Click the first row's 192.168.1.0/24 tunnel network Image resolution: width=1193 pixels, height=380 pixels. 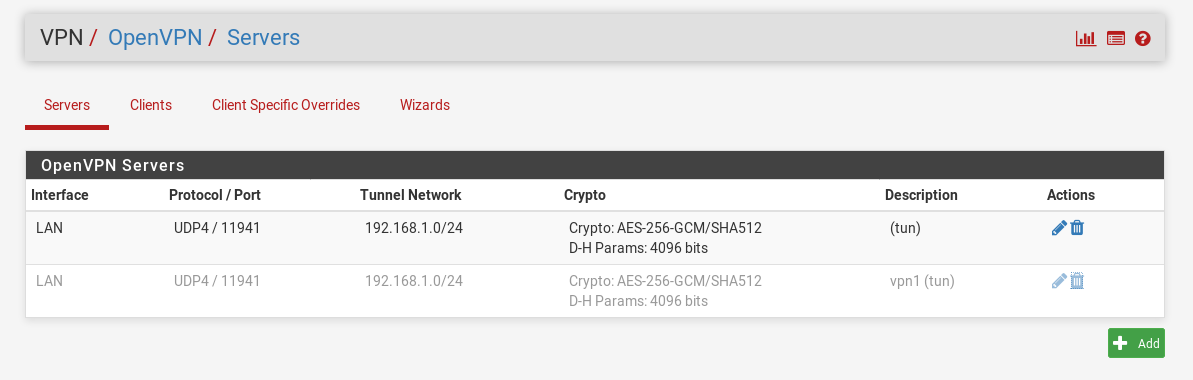tap(414, 228)
